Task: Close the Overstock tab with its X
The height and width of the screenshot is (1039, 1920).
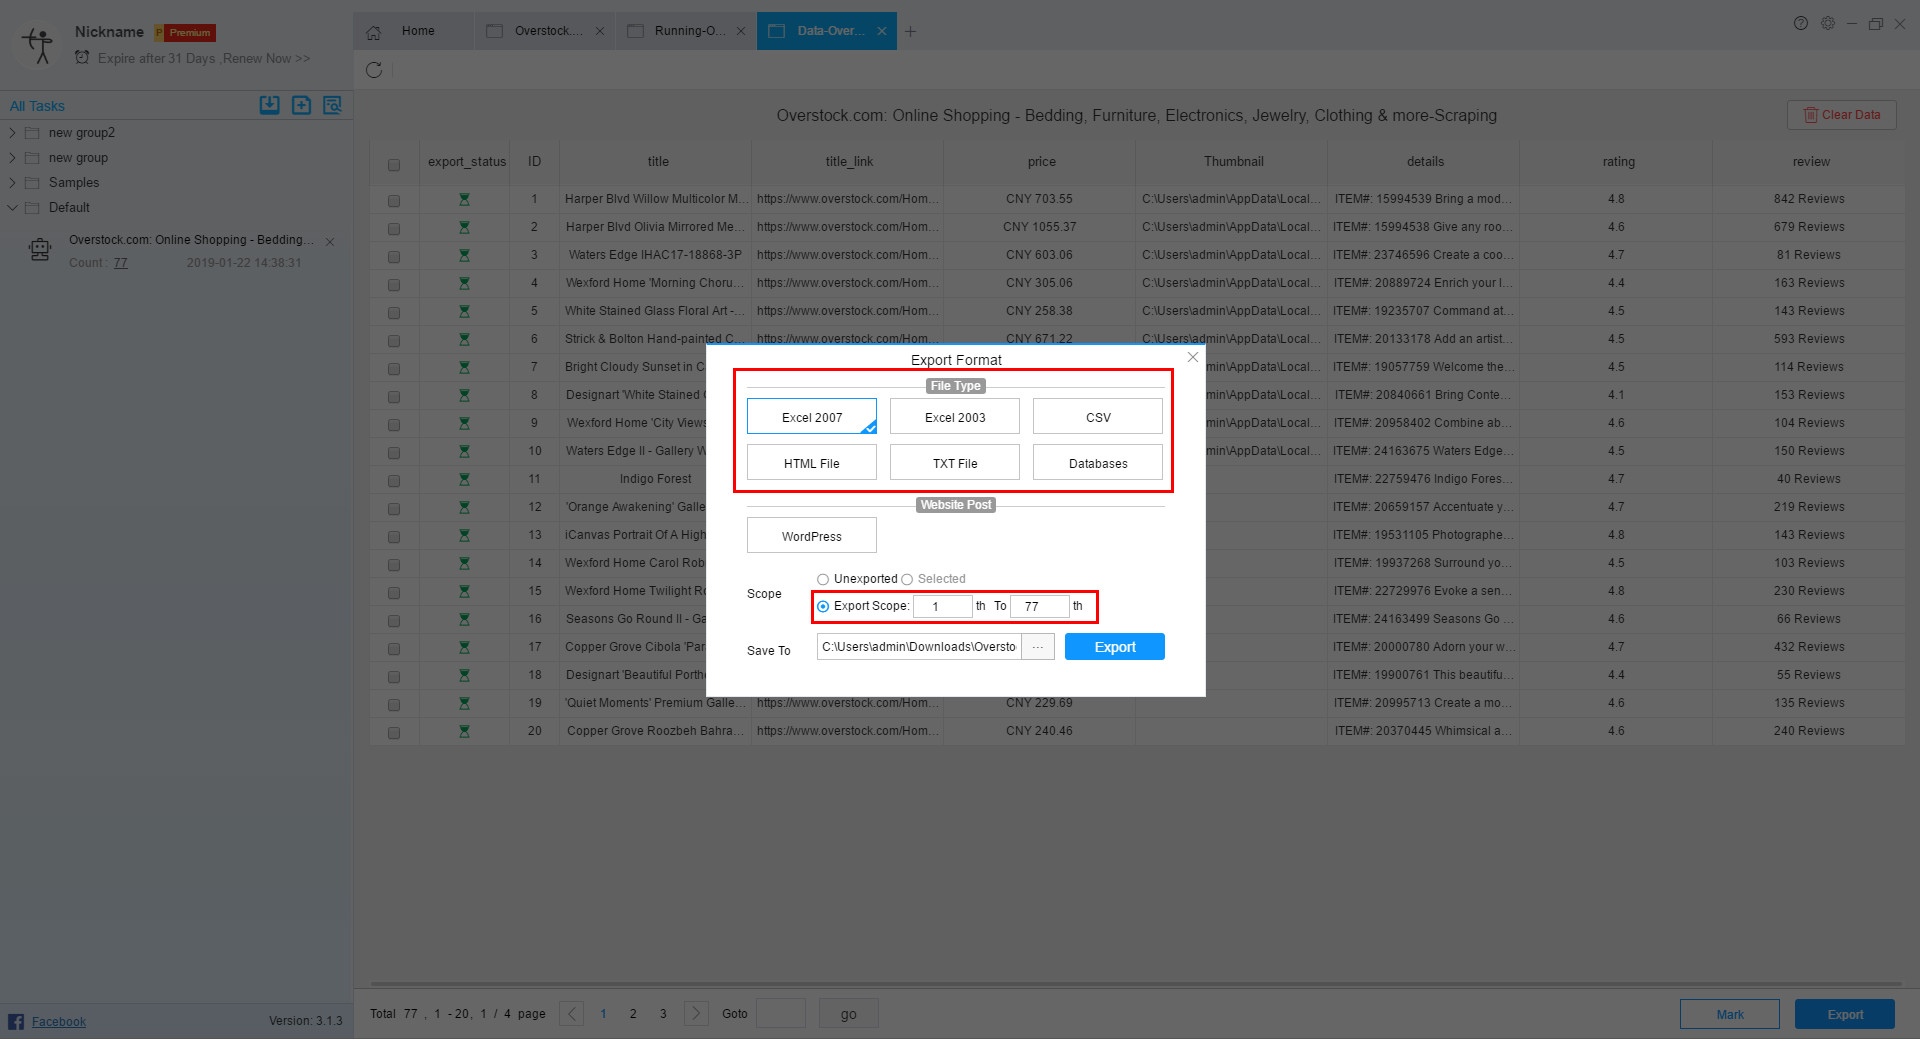Action: 600,31
